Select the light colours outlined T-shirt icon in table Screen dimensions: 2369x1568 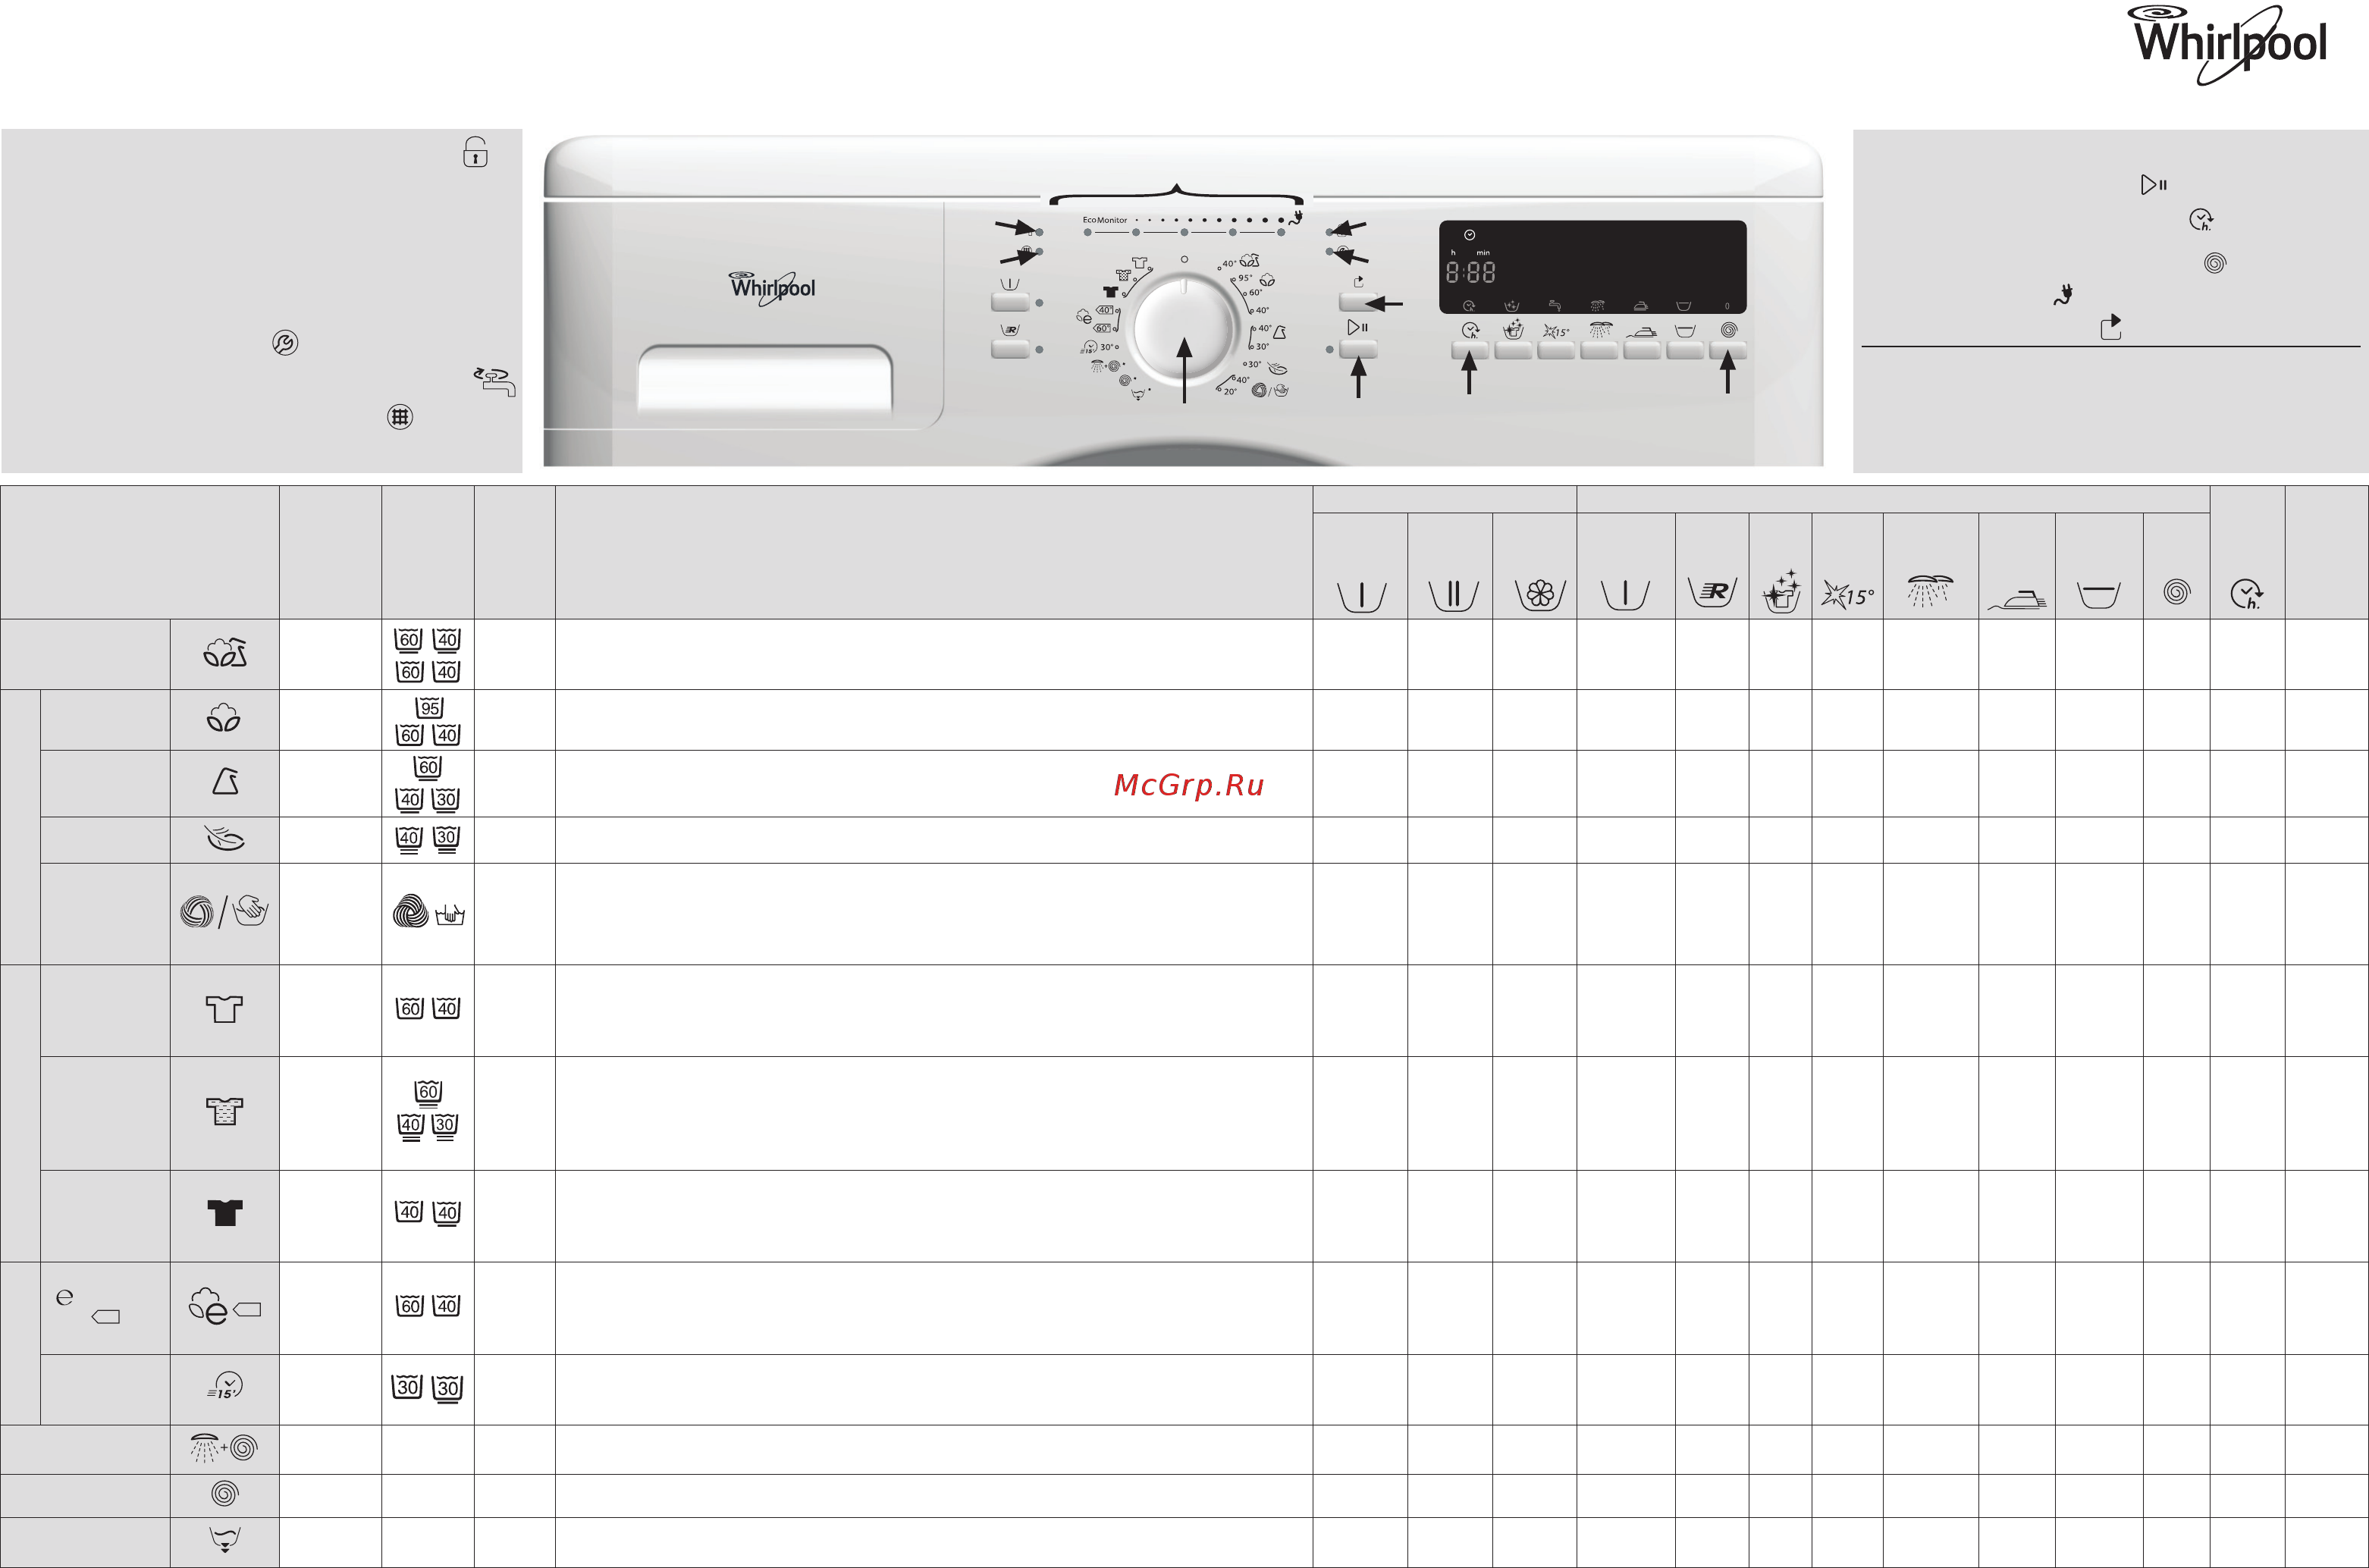224,1009
